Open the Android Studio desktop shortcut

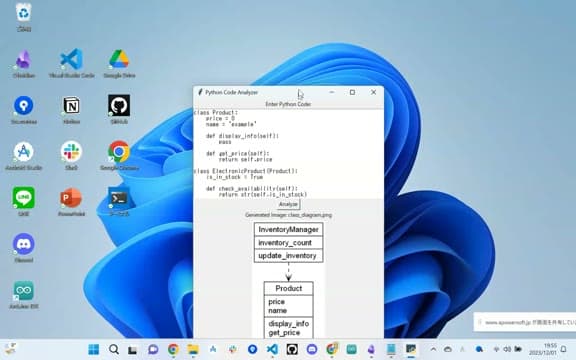tap(24, 156)
